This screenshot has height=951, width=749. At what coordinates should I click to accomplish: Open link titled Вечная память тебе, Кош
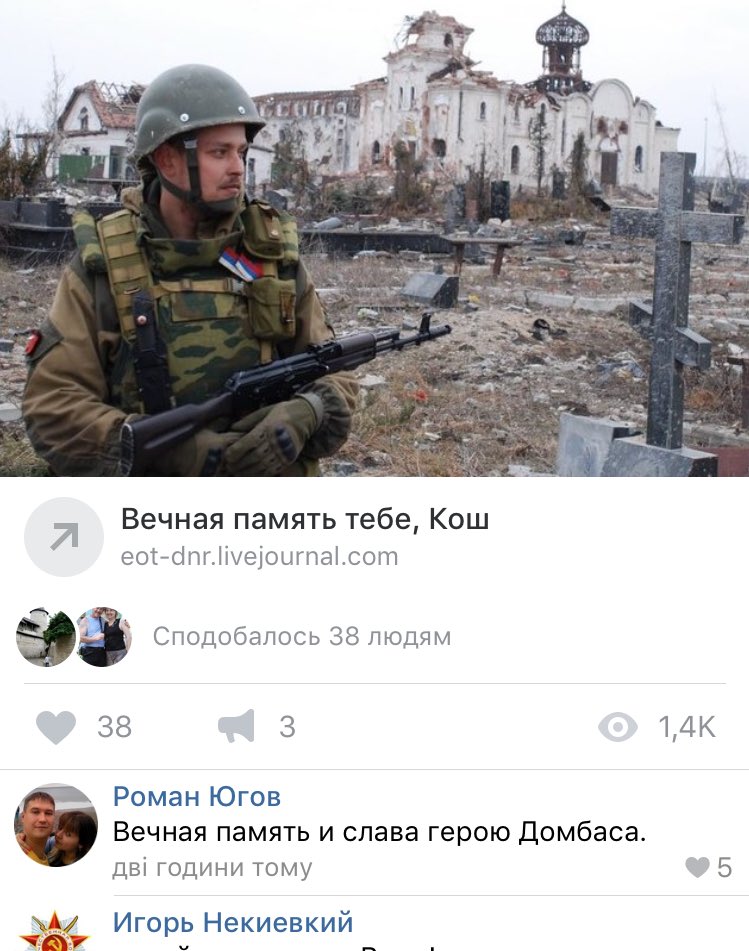305,519
